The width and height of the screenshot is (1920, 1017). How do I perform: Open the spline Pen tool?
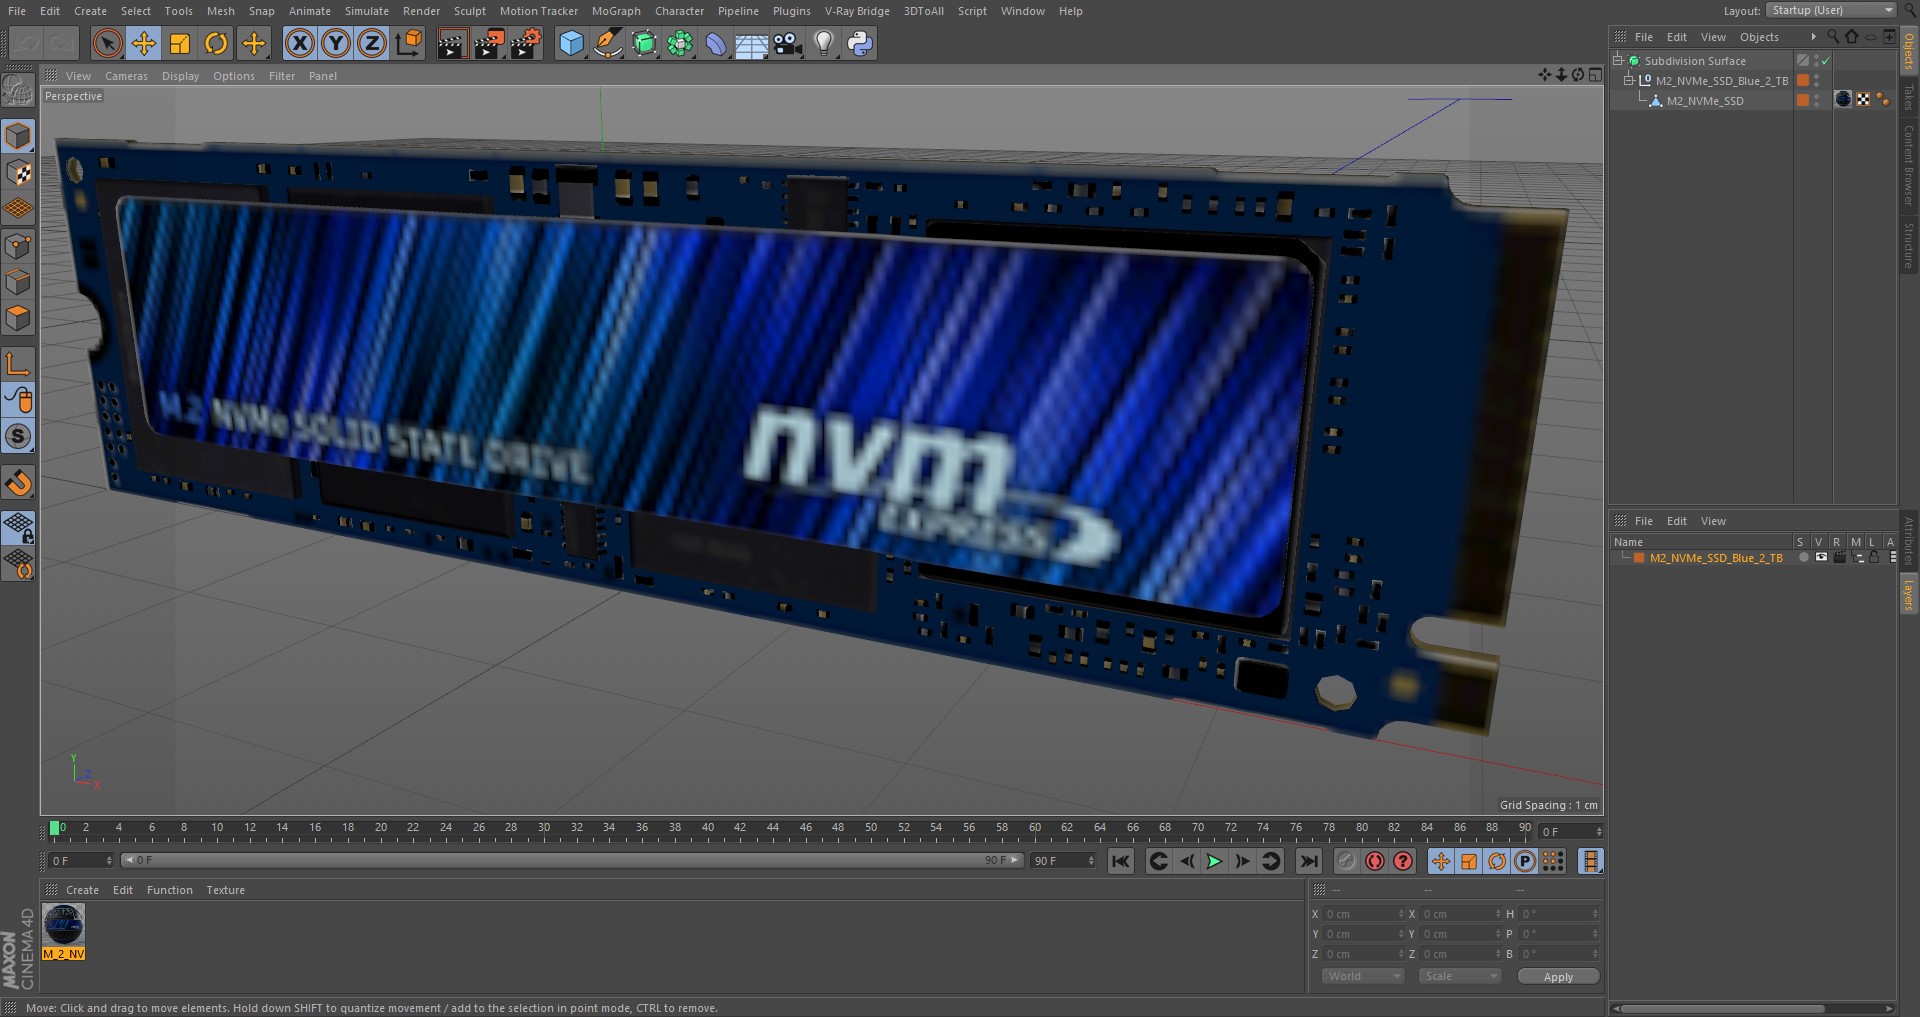pyautogui.click(x=607, y=43)
